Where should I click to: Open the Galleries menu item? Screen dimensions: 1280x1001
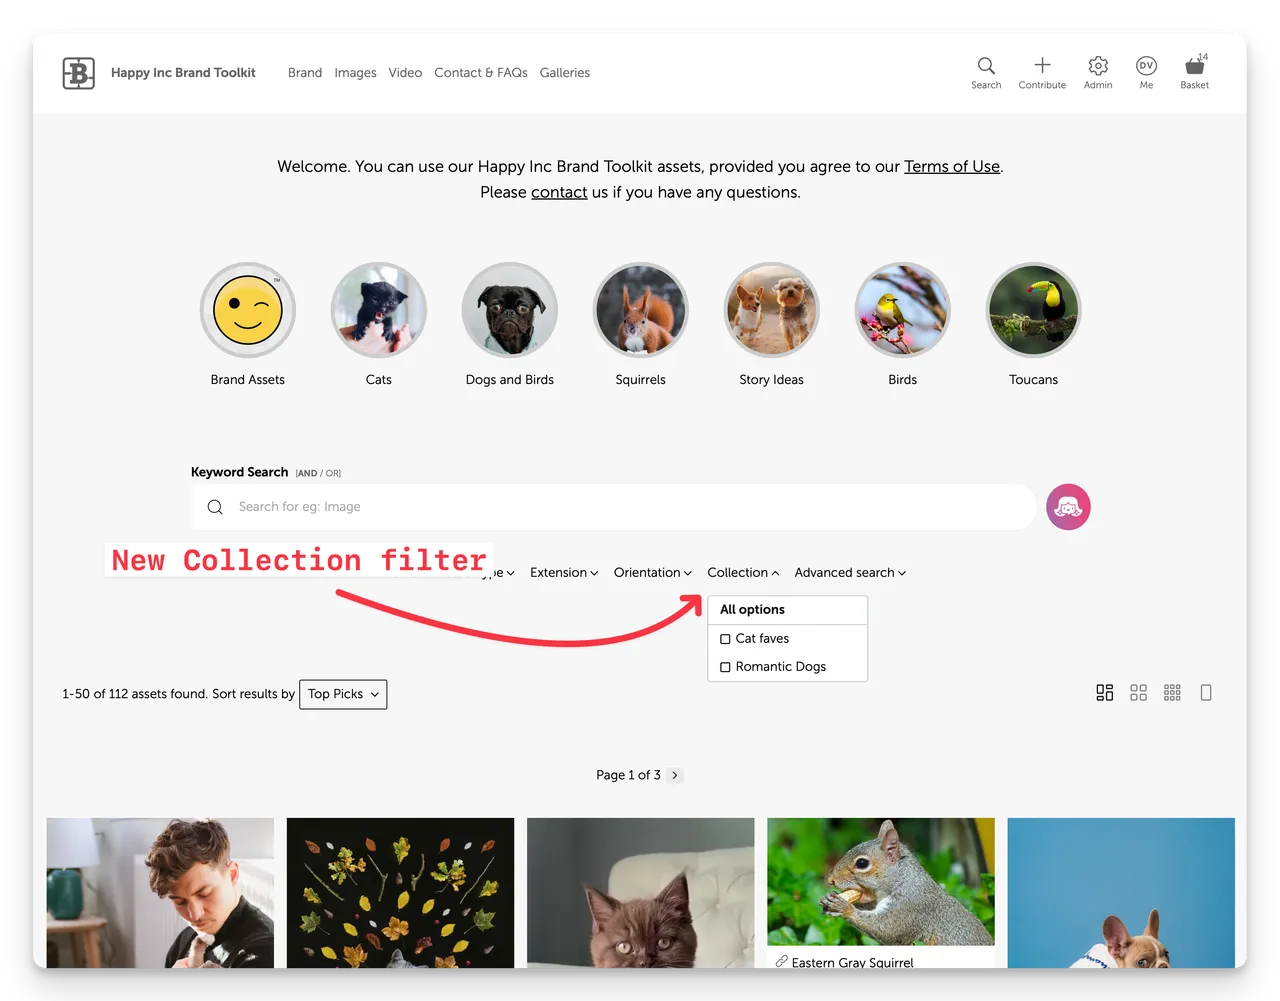pos(564,73)
